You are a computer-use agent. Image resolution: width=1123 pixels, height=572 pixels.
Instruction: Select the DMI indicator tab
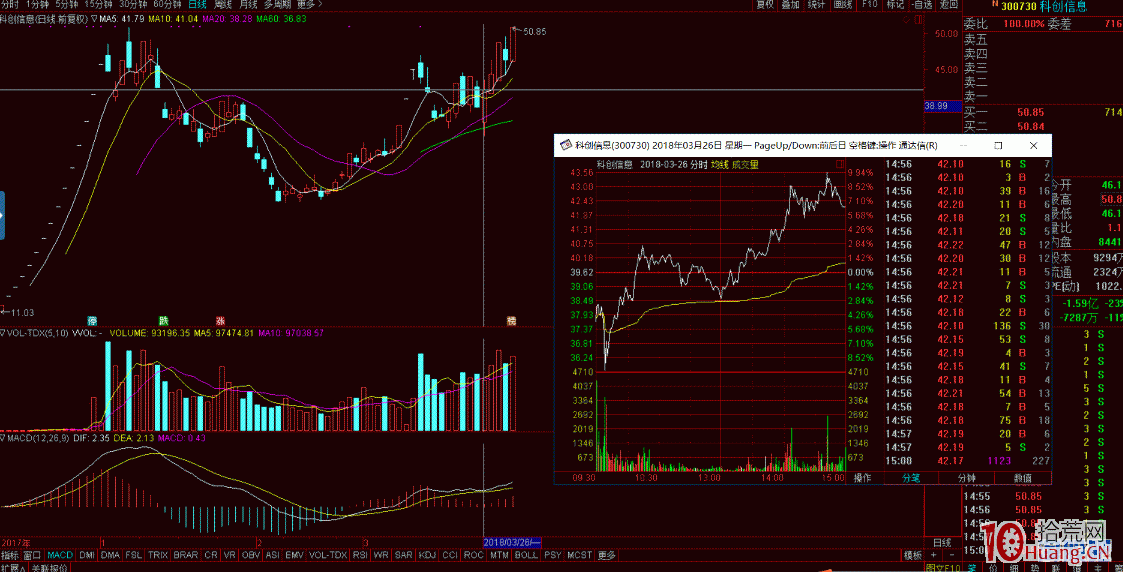(87, 555)
